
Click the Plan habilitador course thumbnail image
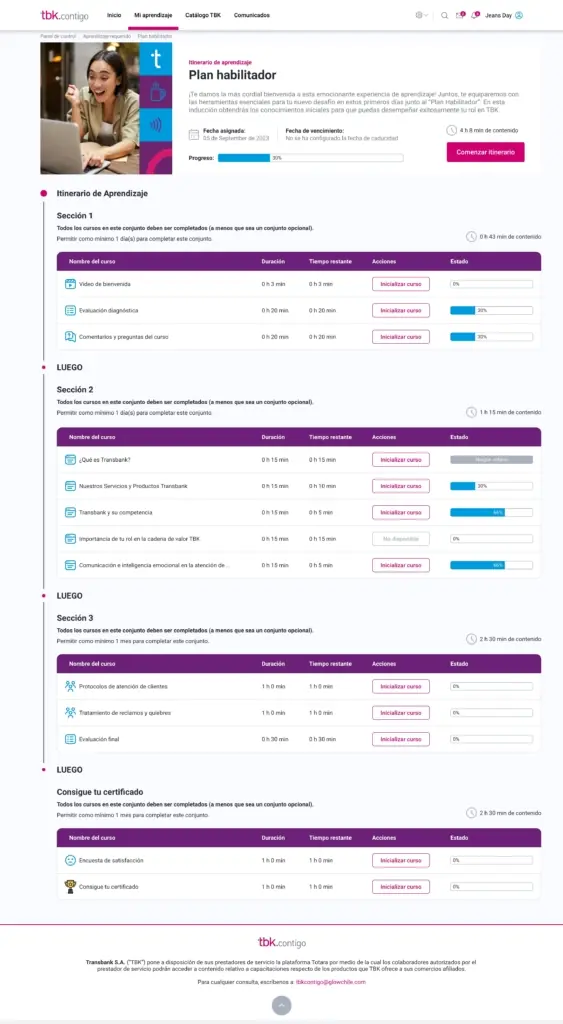(x=106, y=108)
